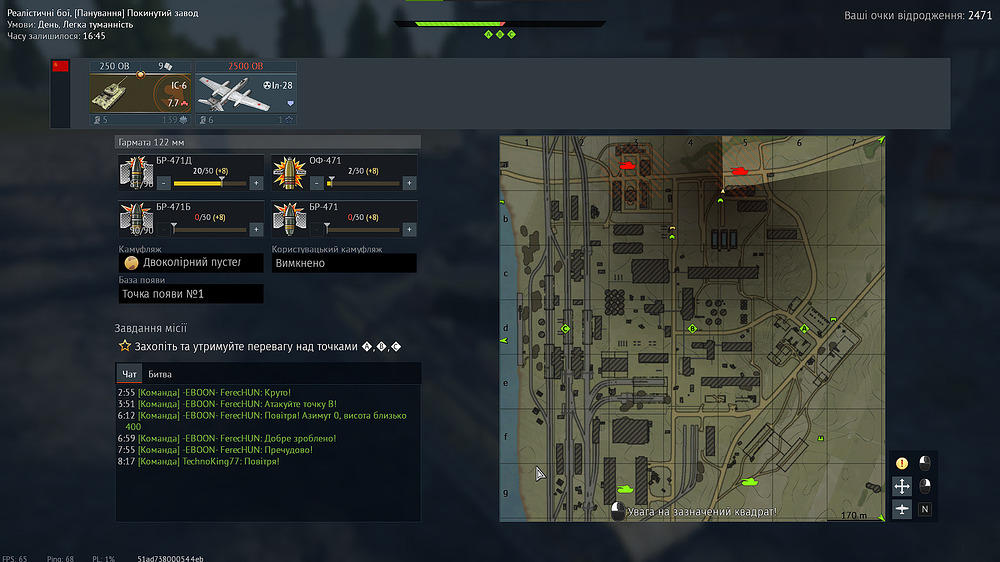This screenshot has width=1000, height=562.
Task: Click the N key hint icon
Action: [x=925, y=509]
